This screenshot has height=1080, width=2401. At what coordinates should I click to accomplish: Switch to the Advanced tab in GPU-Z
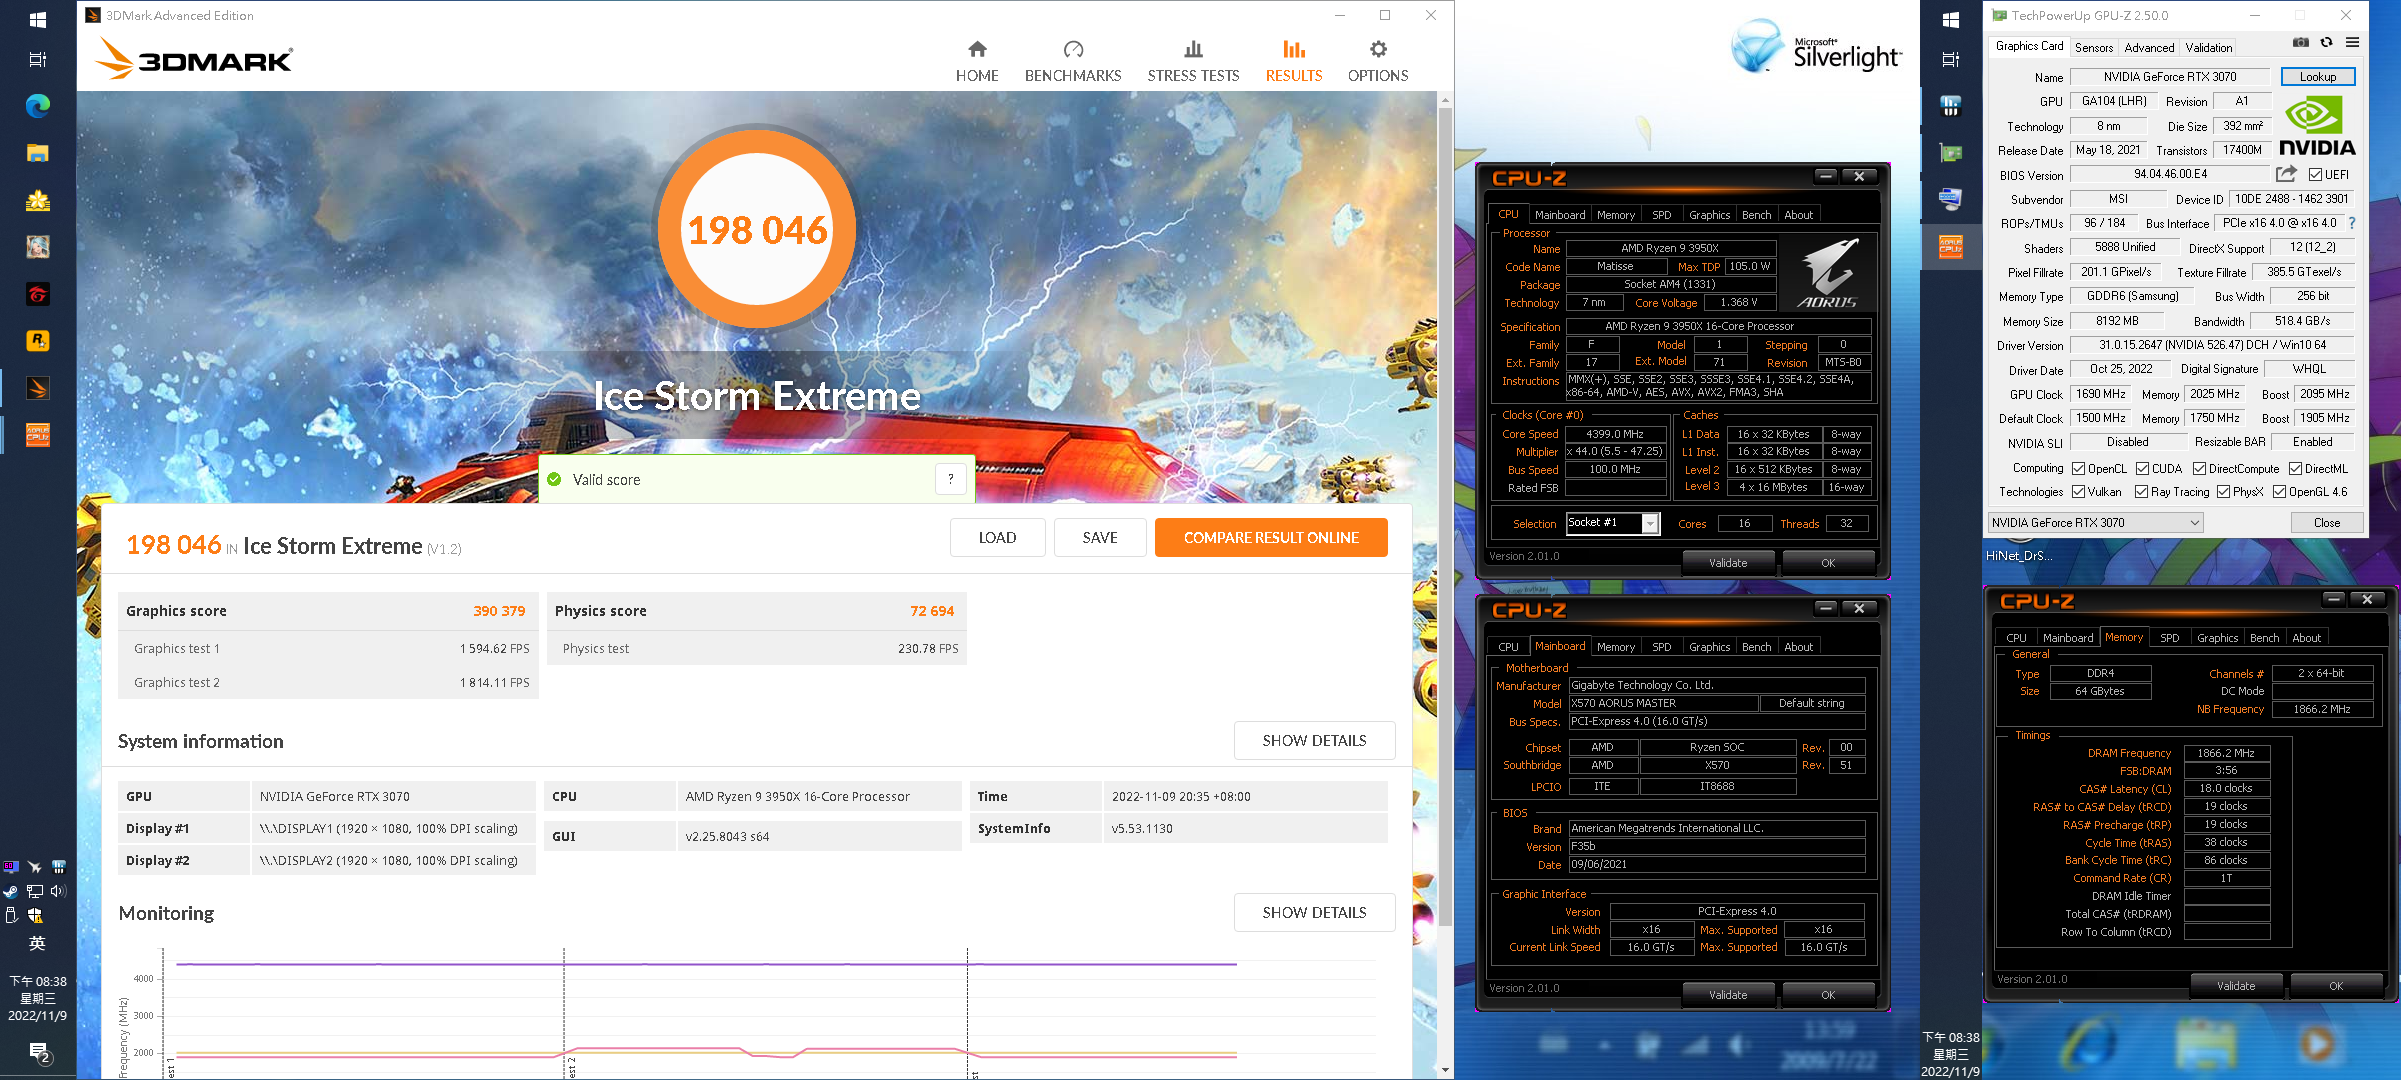pyautogui.click(x=2149, y=48)
